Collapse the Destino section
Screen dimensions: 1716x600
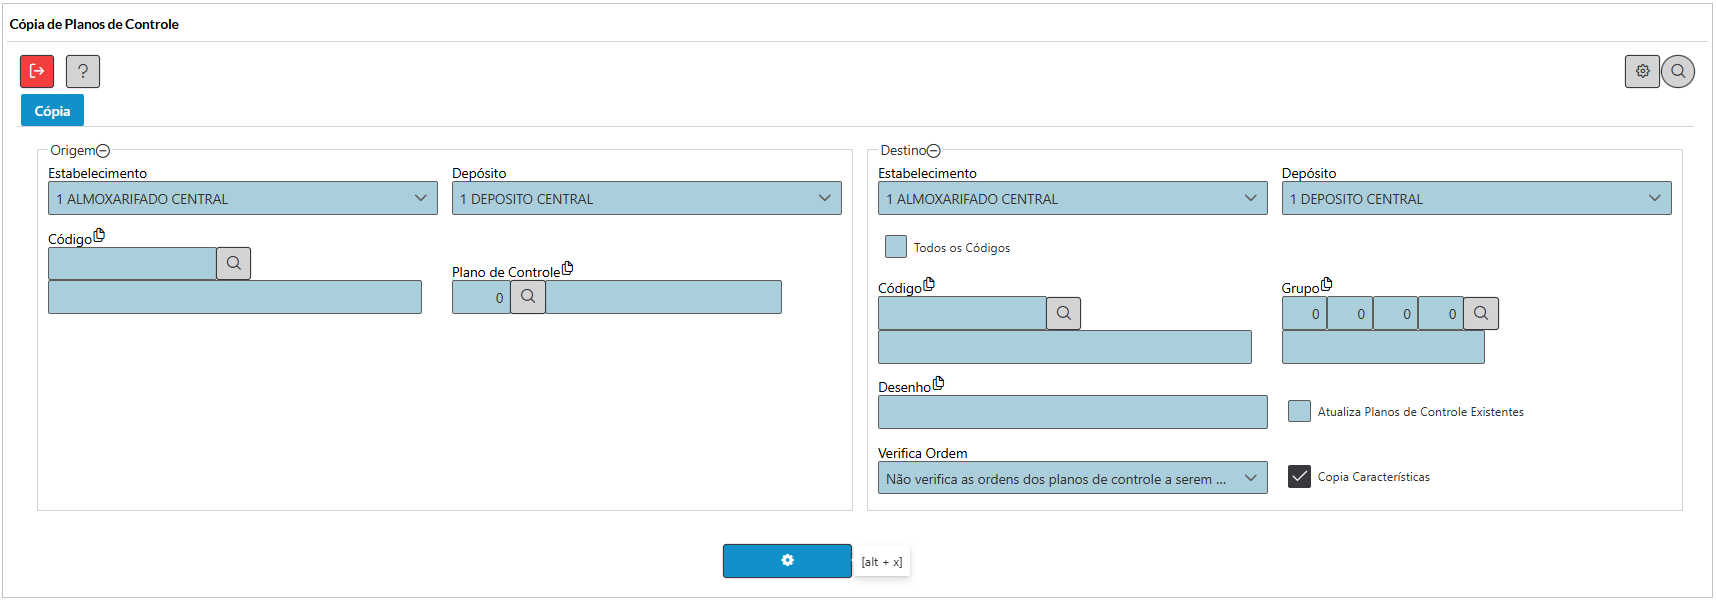(934, 151)
